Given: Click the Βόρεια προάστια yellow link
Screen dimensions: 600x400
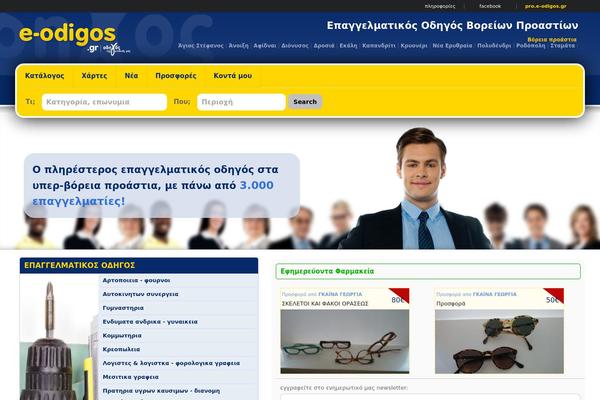Looking at the screenshot, I should tap(552, 39).
